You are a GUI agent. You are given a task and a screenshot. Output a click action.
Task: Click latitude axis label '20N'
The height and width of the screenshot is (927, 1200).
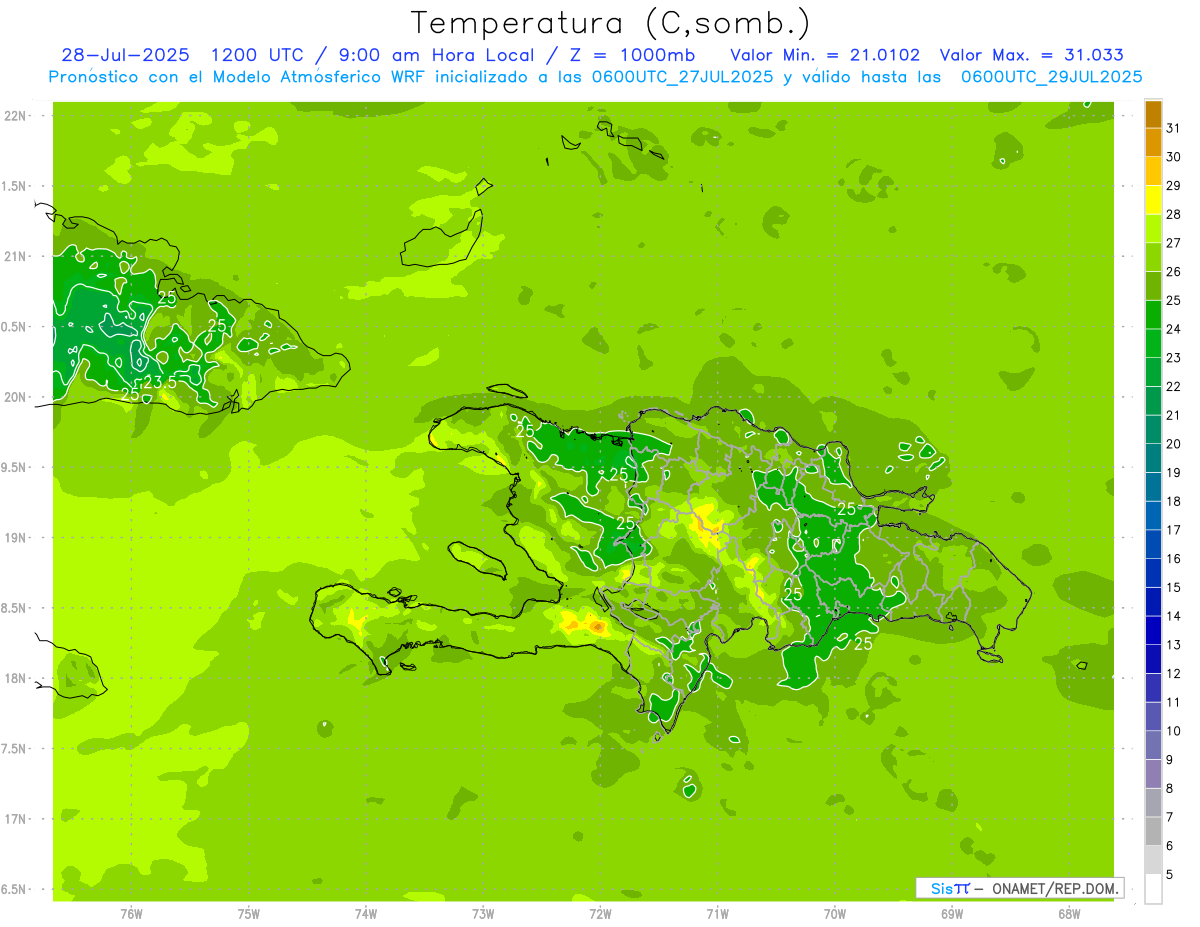16,397
